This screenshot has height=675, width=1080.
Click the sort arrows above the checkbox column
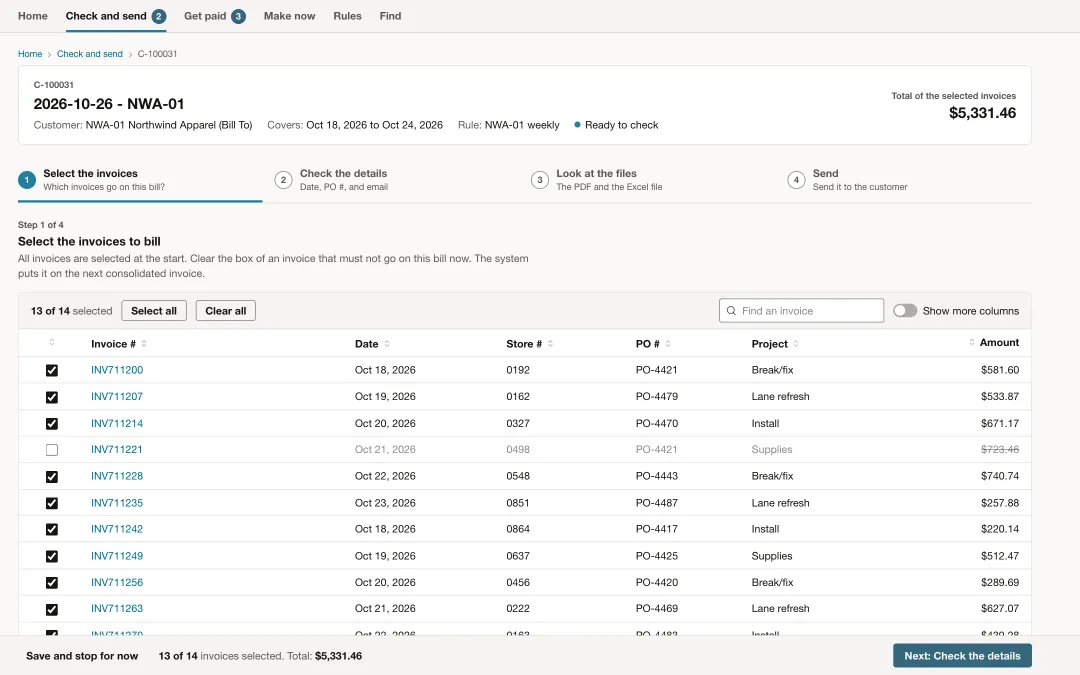coord(52,342)
